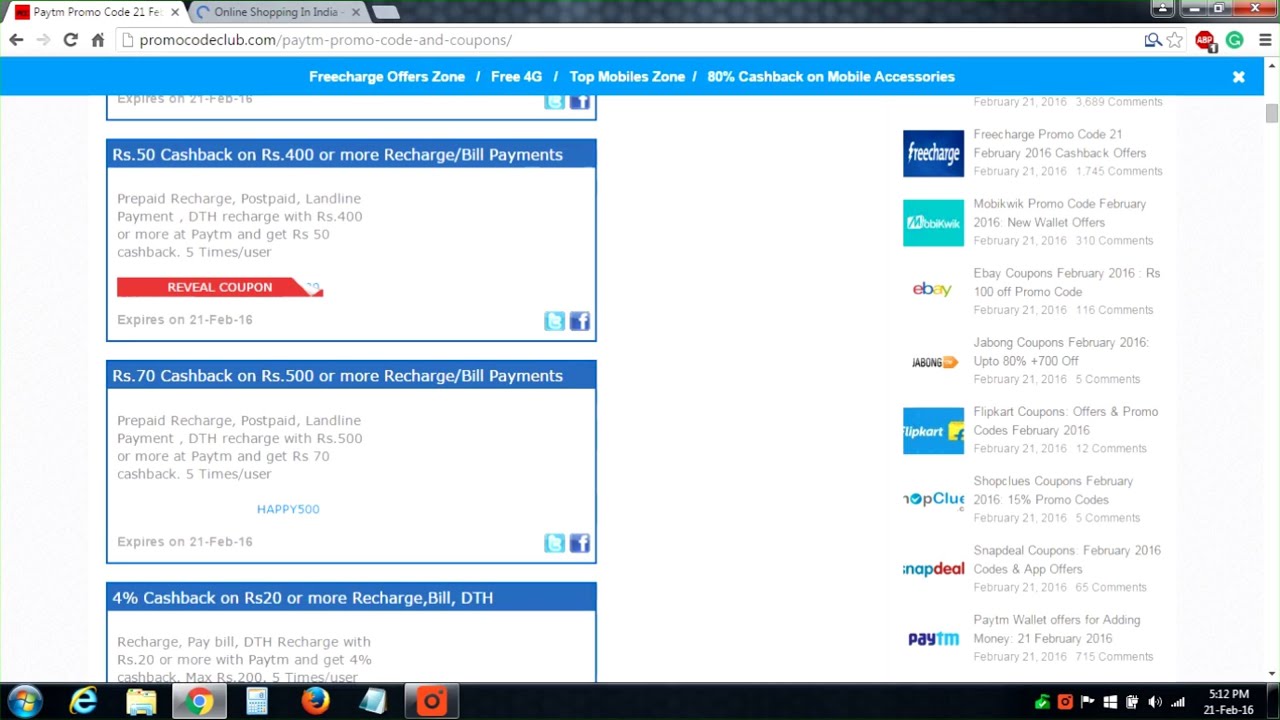This screenshot has height=720, width=1280.
Task: Click the zoom magnifier in address bar
Action: pyautogui.click(x=1153, y=40)
